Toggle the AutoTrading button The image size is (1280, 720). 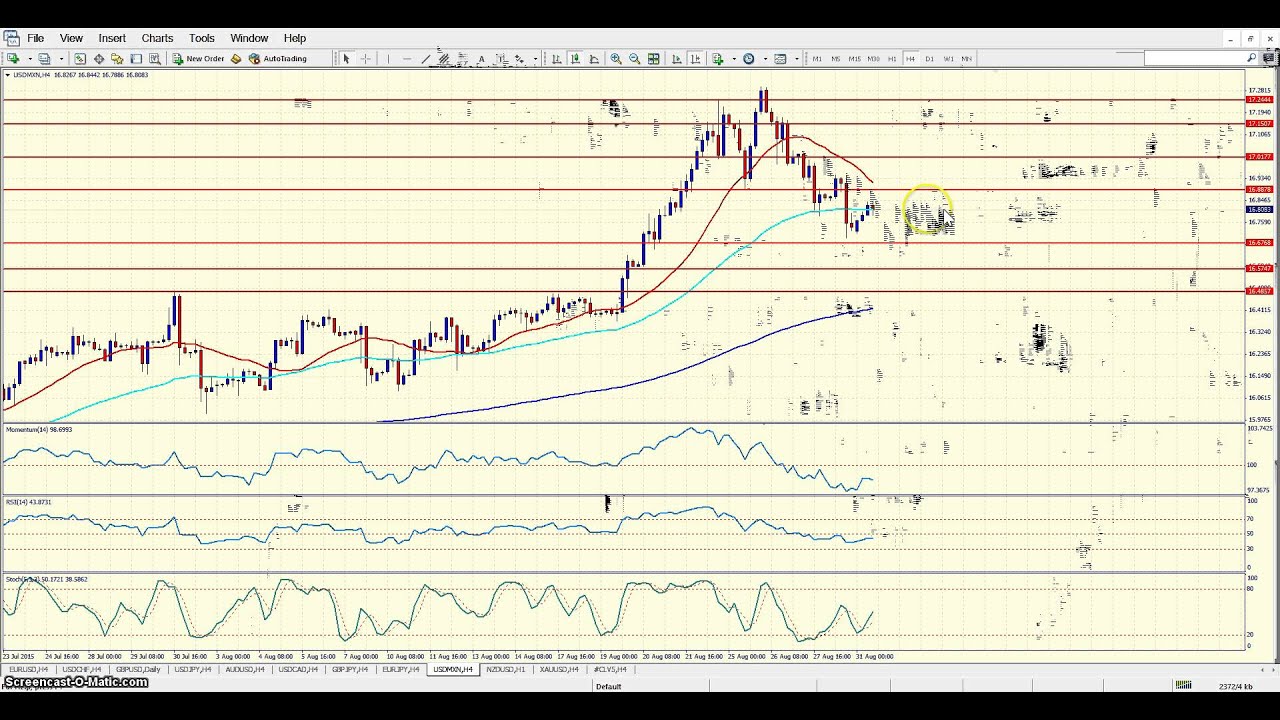[x=277, y=59]
